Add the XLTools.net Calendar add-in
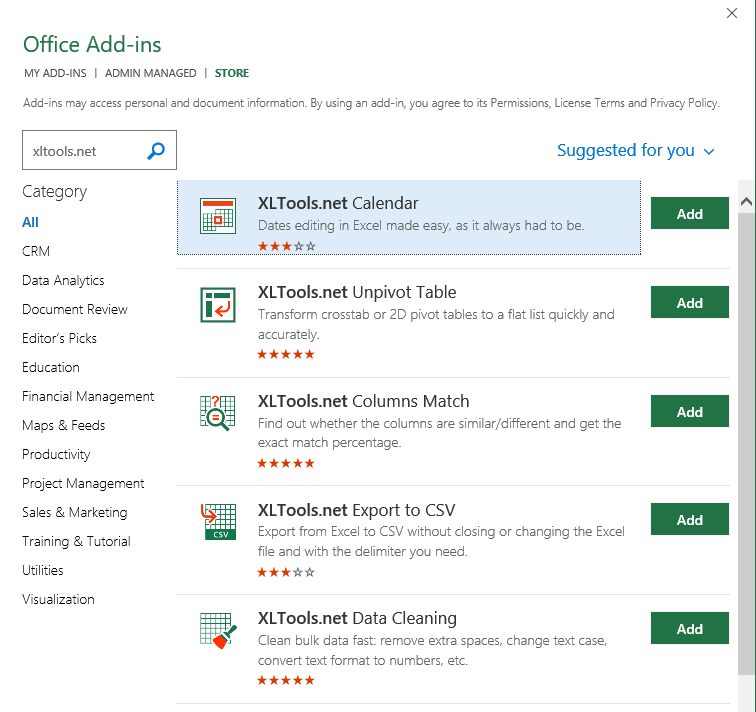 tap(689, 213)
